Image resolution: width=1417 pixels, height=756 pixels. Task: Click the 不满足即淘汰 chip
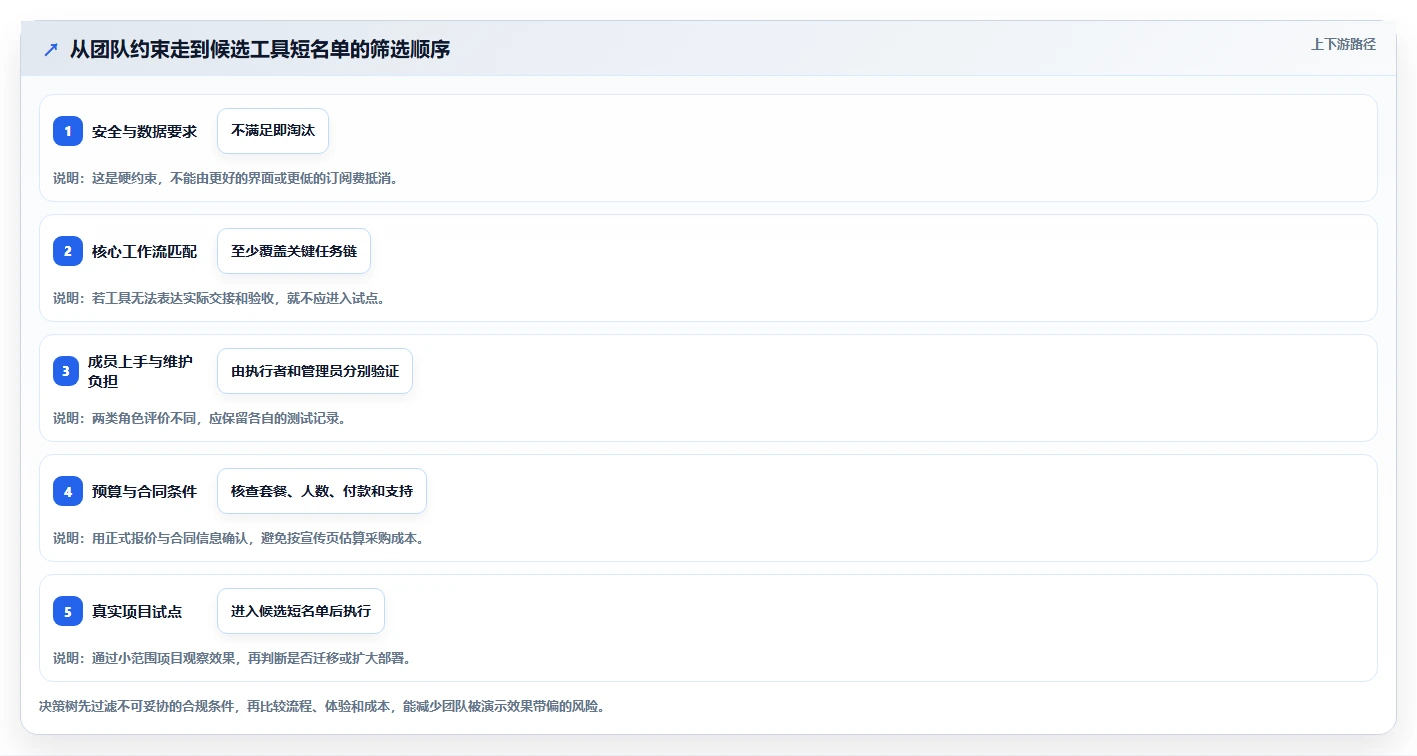273,131
